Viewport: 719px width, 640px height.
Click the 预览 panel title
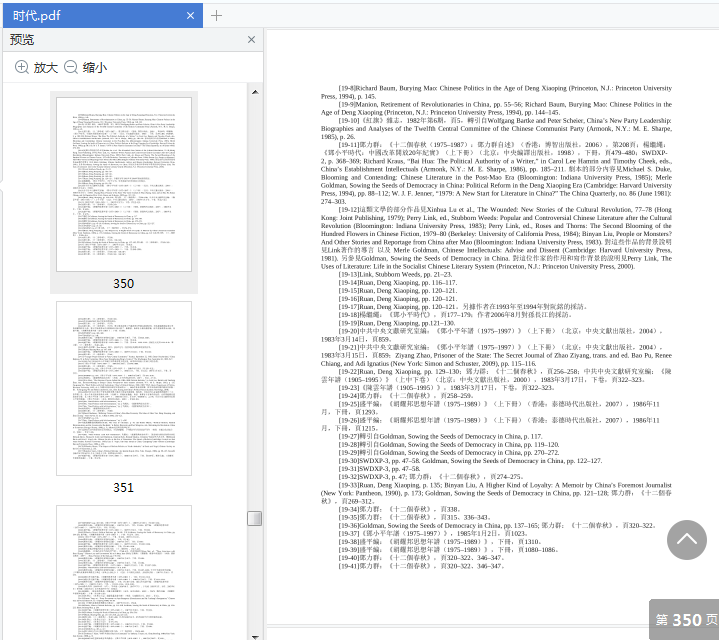coord(22,39)
